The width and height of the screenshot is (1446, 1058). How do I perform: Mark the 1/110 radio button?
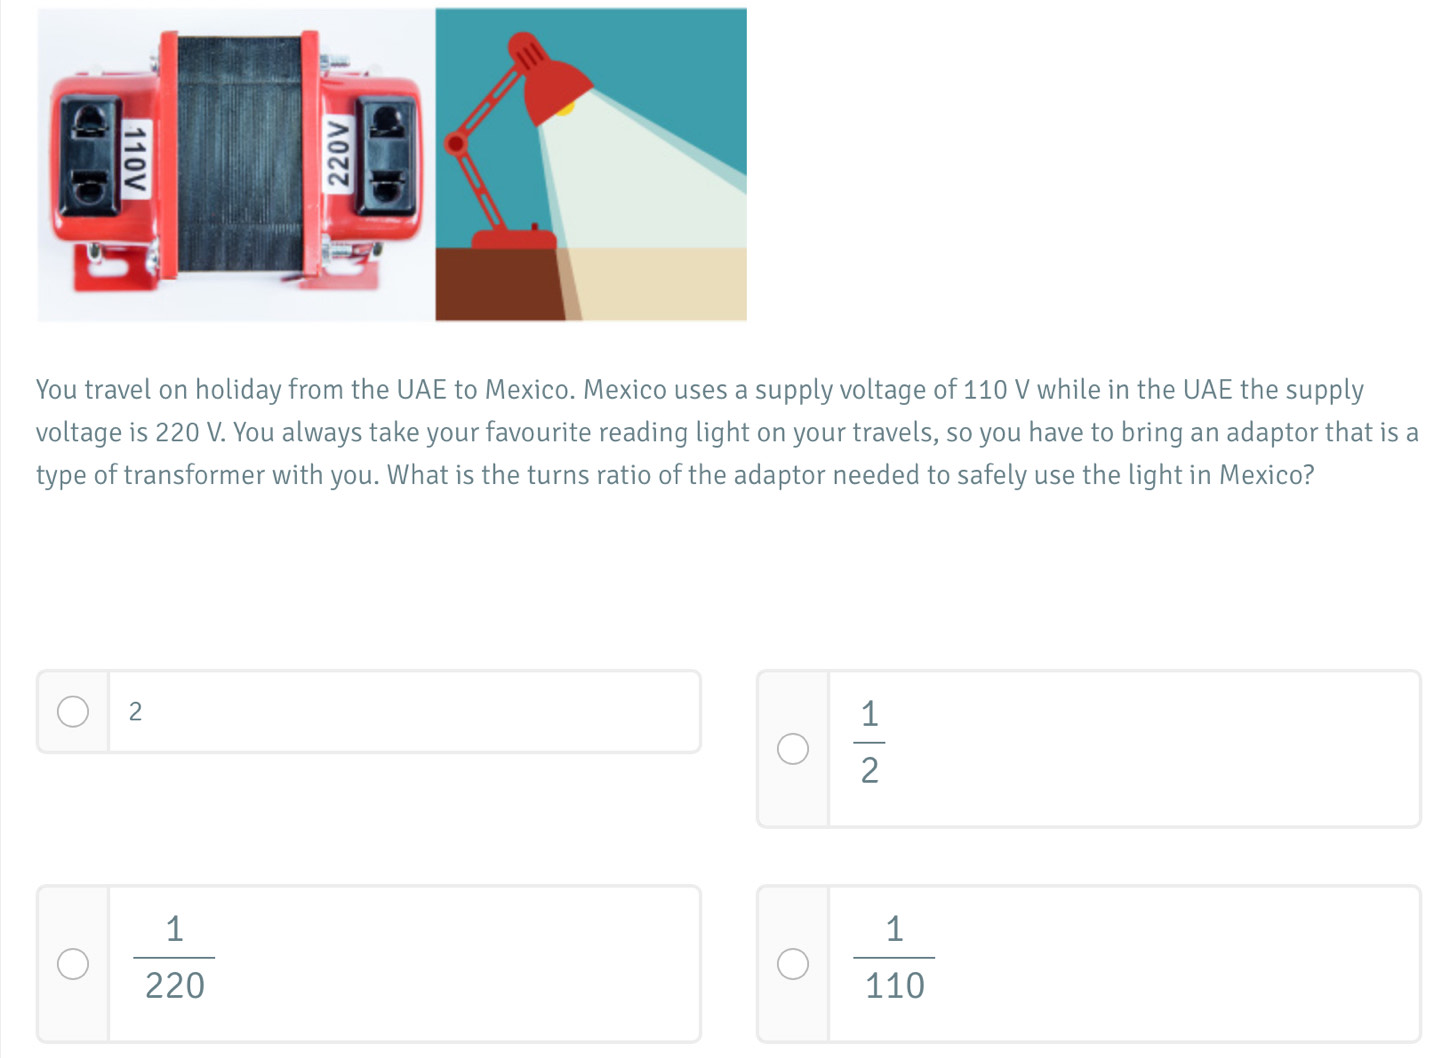793,964
